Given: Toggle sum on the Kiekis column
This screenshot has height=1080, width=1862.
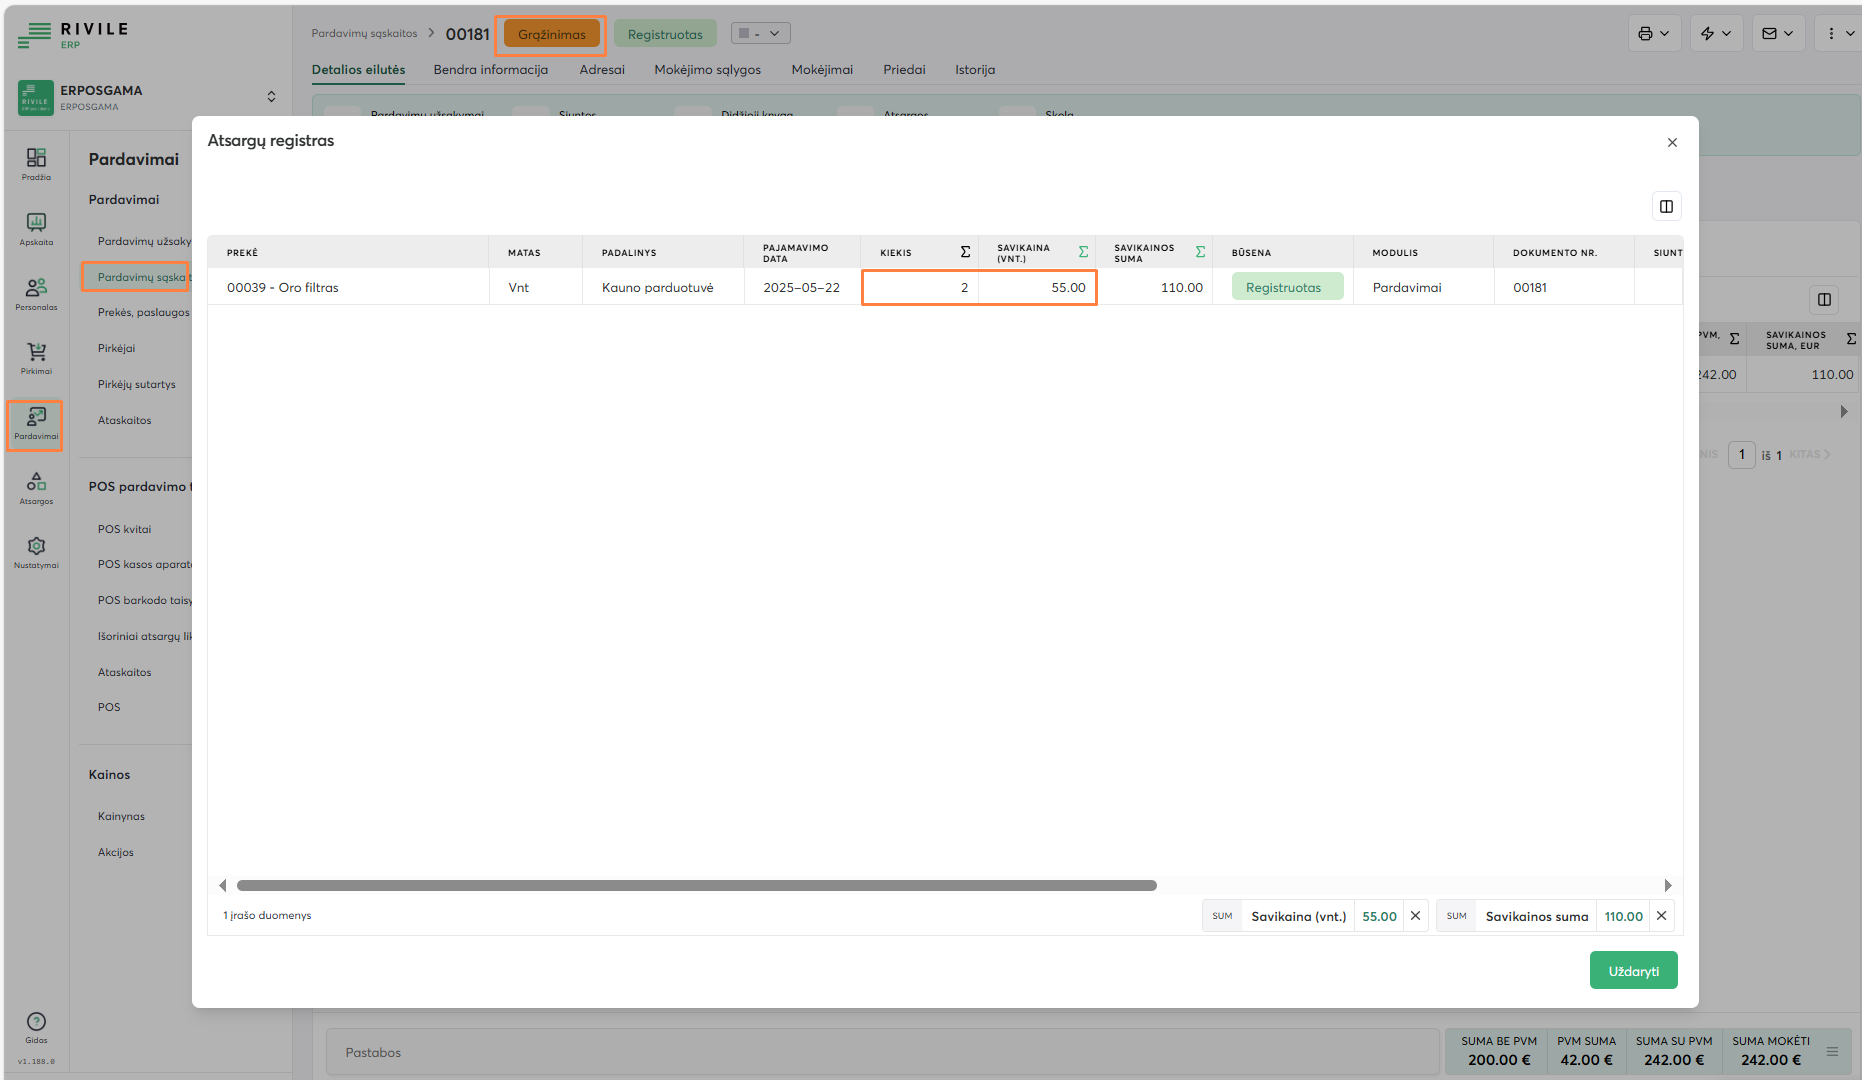Looking at the screenshot, I should [965, 252].
